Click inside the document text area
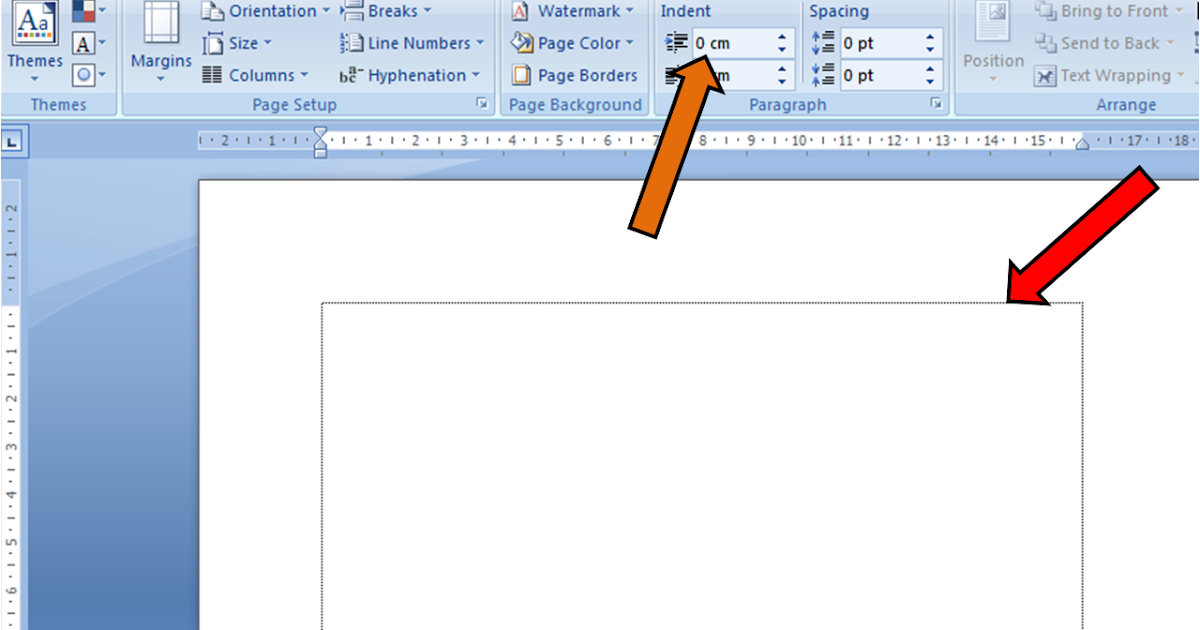Screen dimensions: 1200x630 tap(701, 465)
